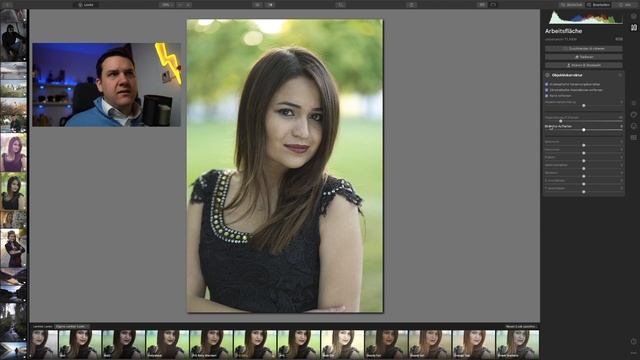Open the Eigene Luminar Looks dropdown
The width and height of the screenshot is (640, 360).
coord(71,327)
